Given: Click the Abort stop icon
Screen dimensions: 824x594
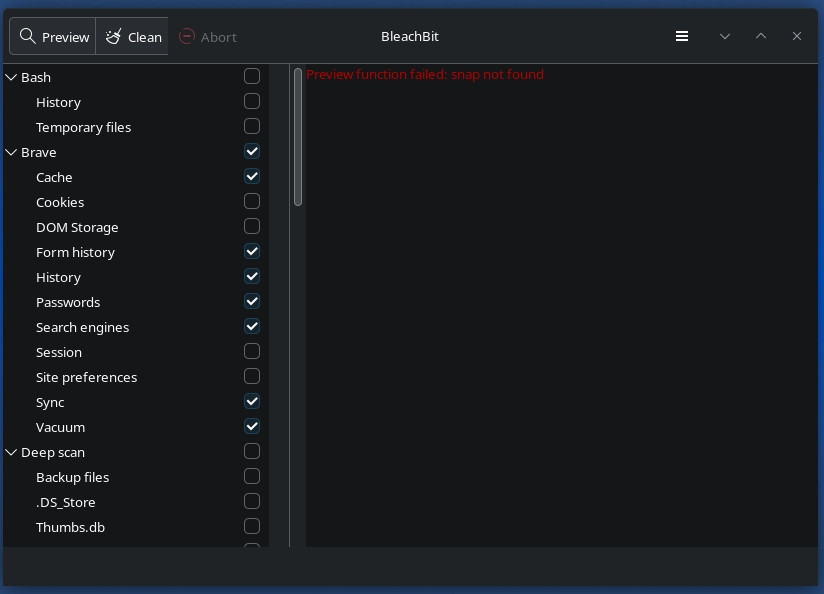Looking at the screenshot, I should [187, 37].
